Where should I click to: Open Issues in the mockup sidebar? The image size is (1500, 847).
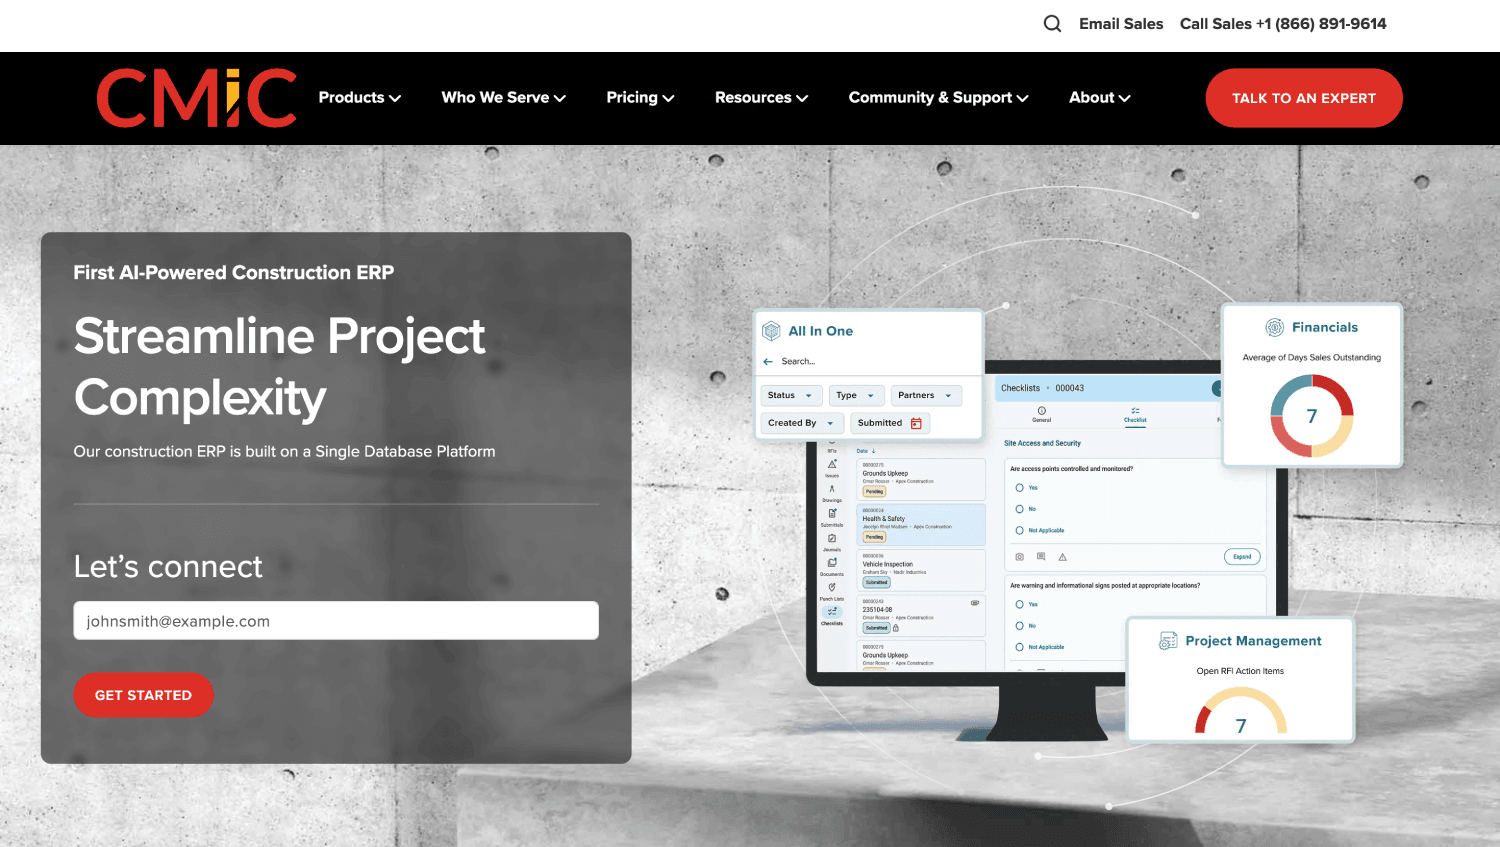[832, 467]
